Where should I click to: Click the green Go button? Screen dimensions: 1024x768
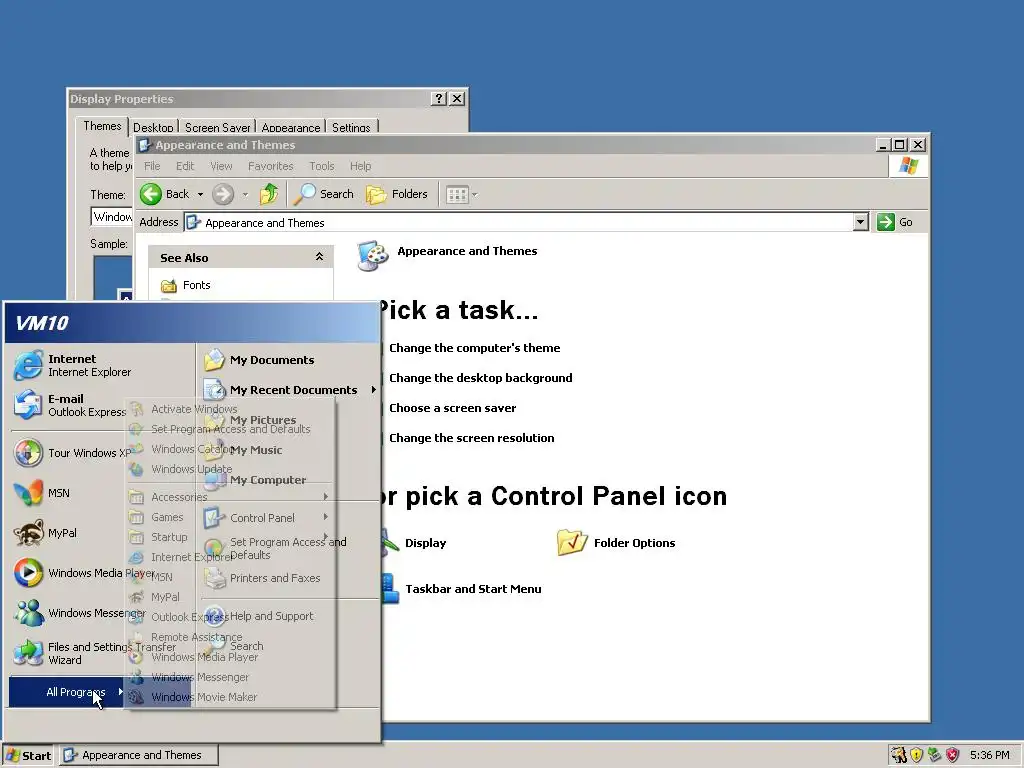tap(894, 222)
